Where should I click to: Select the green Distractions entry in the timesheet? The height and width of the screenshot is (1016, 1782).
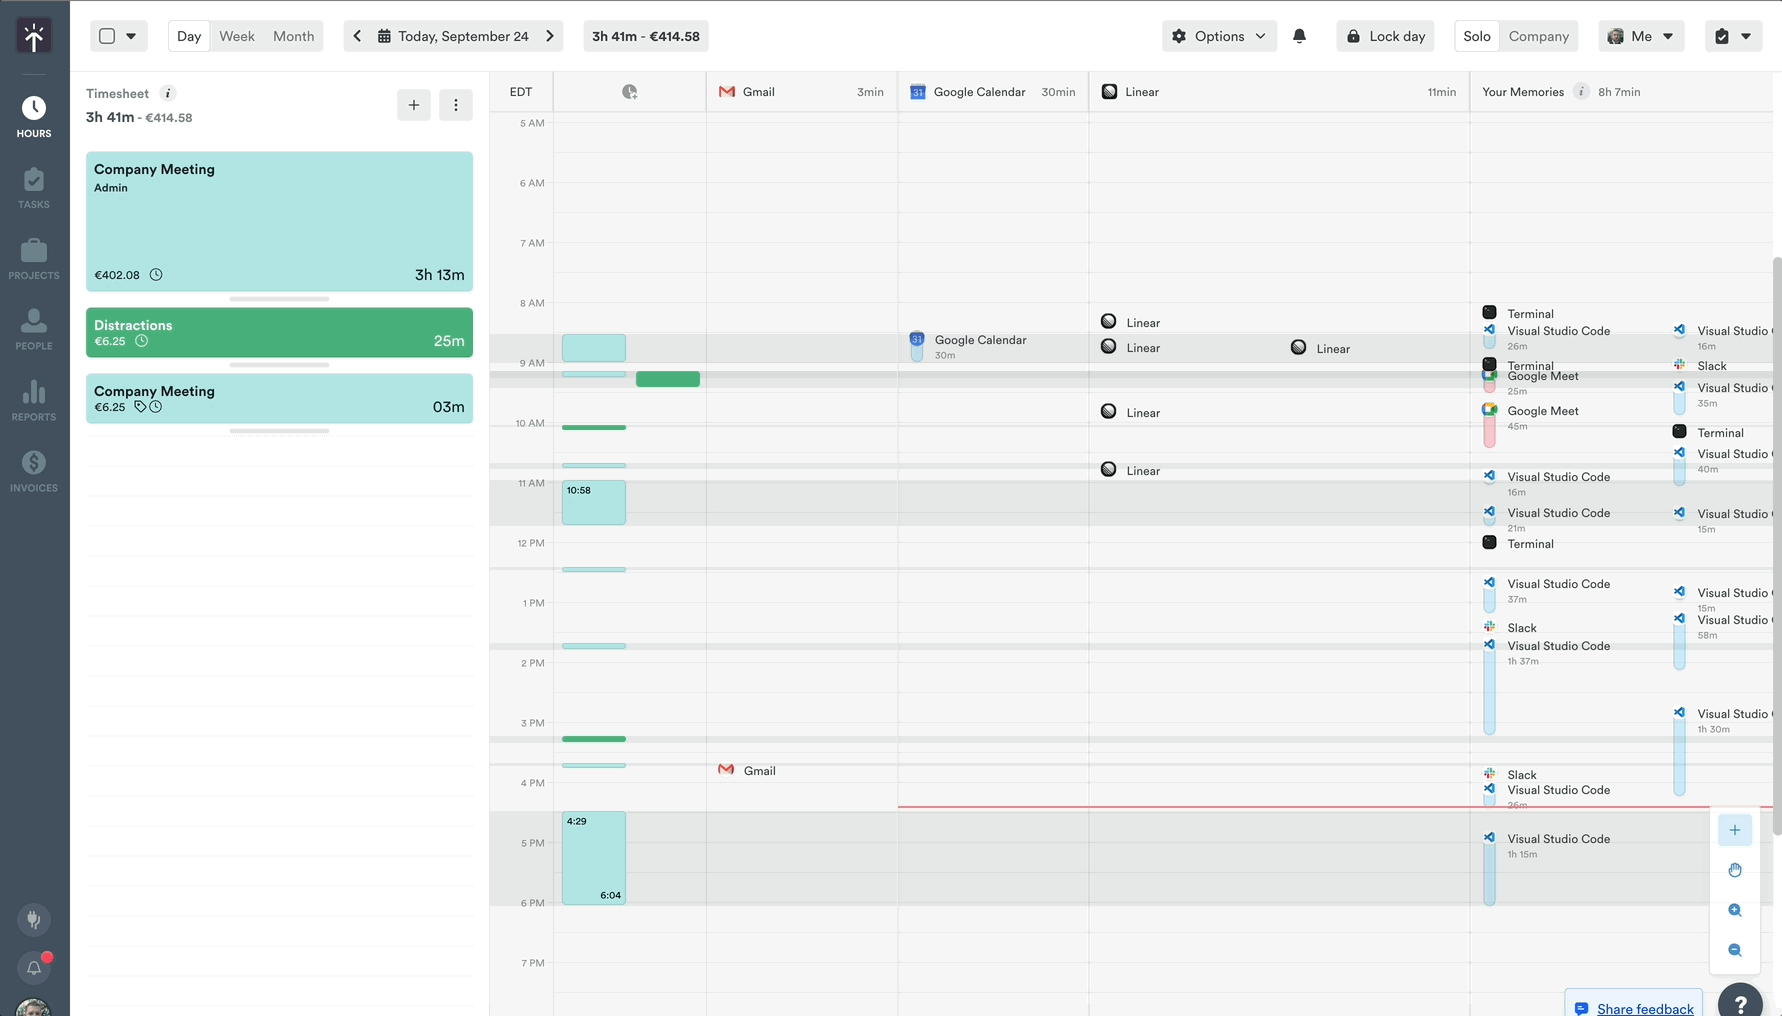point(279,332)
